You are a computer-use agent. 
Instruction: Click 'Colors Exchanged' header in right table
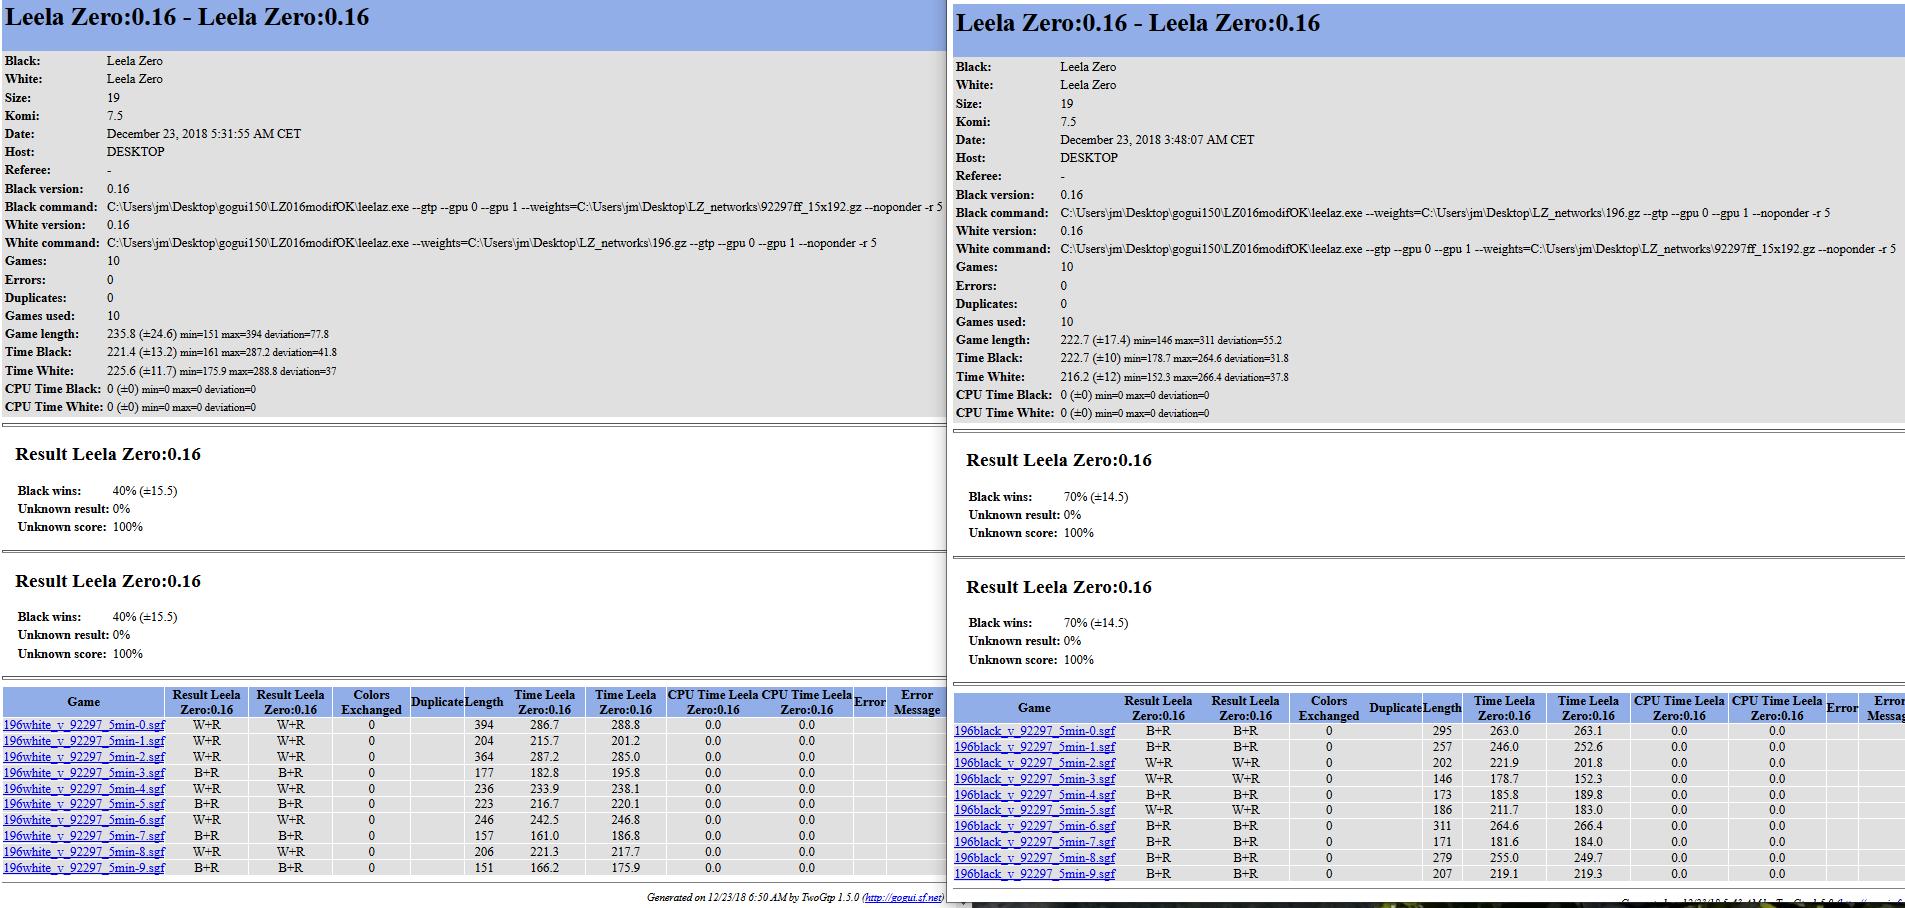[x=1329, y=708]
